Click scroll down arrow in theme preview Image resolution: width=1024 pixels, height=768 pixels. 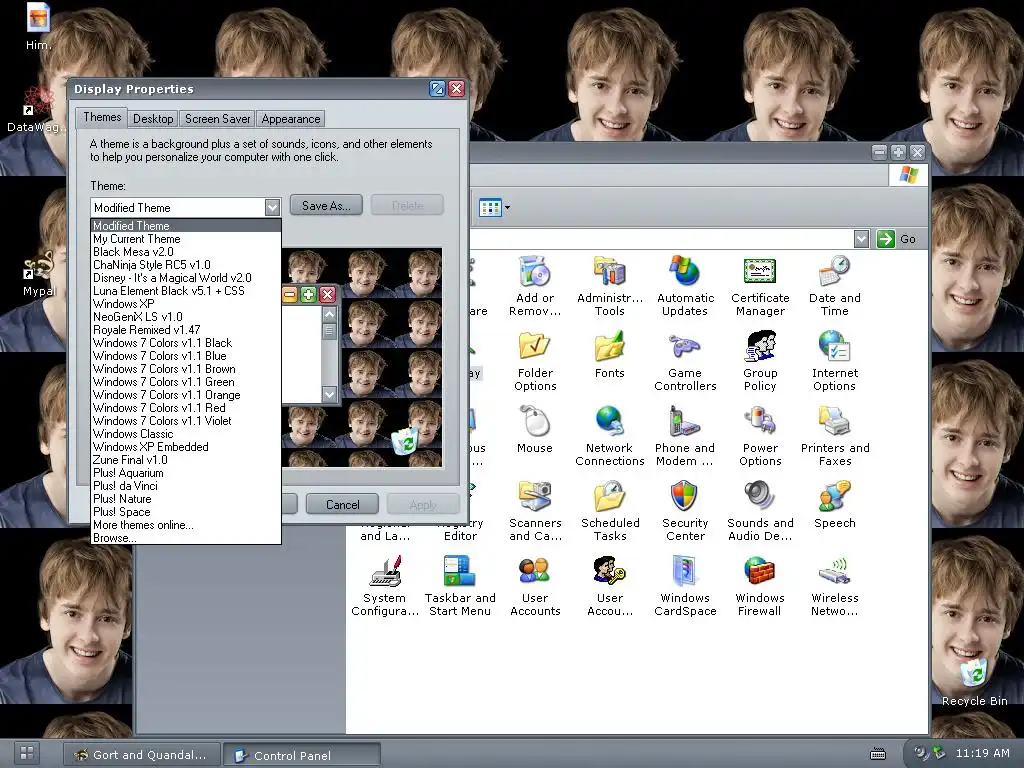click(x=329, y=394)
